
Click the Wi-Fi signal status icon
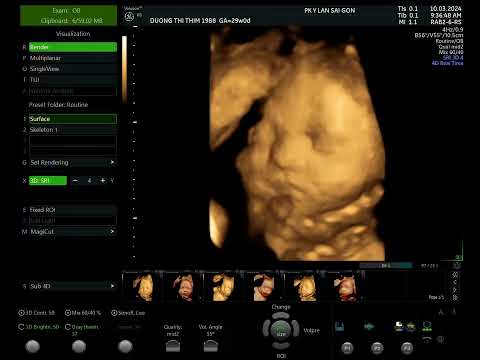(x=427, y=339)
